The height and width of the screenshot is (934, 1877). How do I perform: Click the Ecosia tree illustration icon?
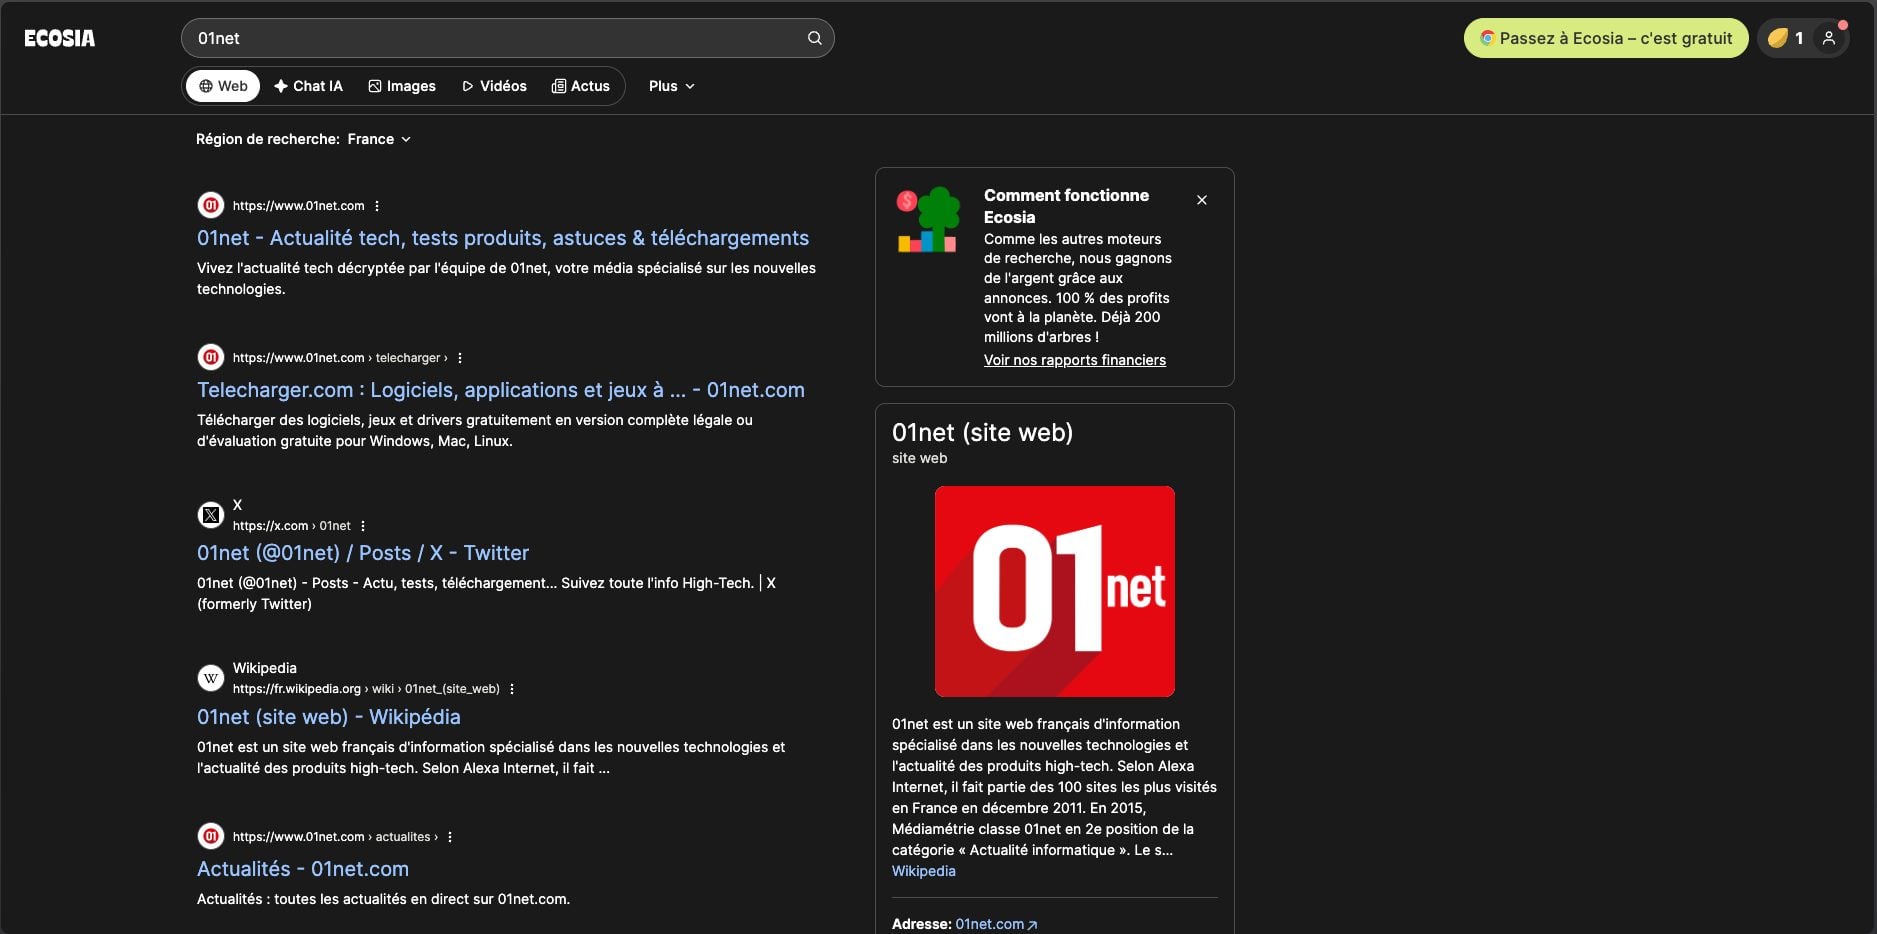click(x=927, y=220)
